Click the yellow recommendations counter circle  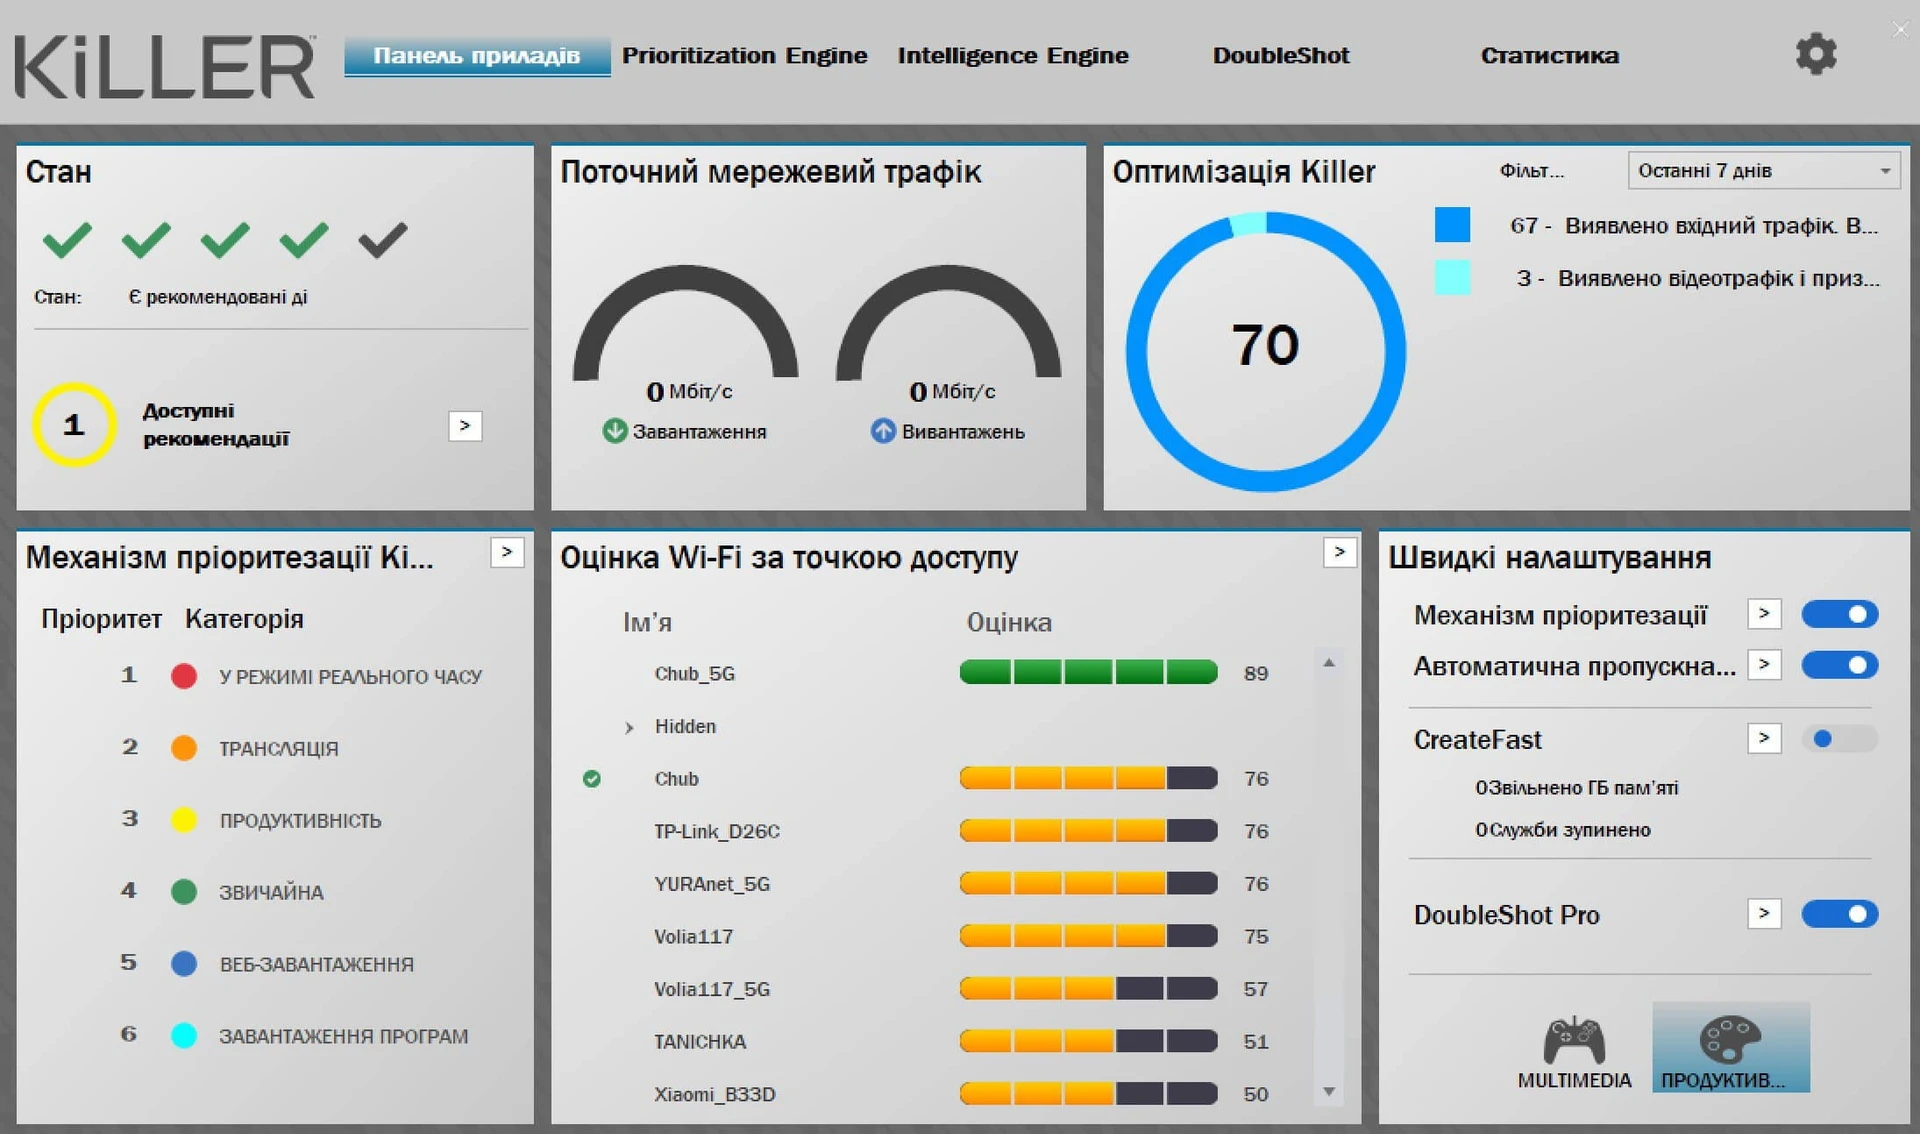tap(74, 425)
